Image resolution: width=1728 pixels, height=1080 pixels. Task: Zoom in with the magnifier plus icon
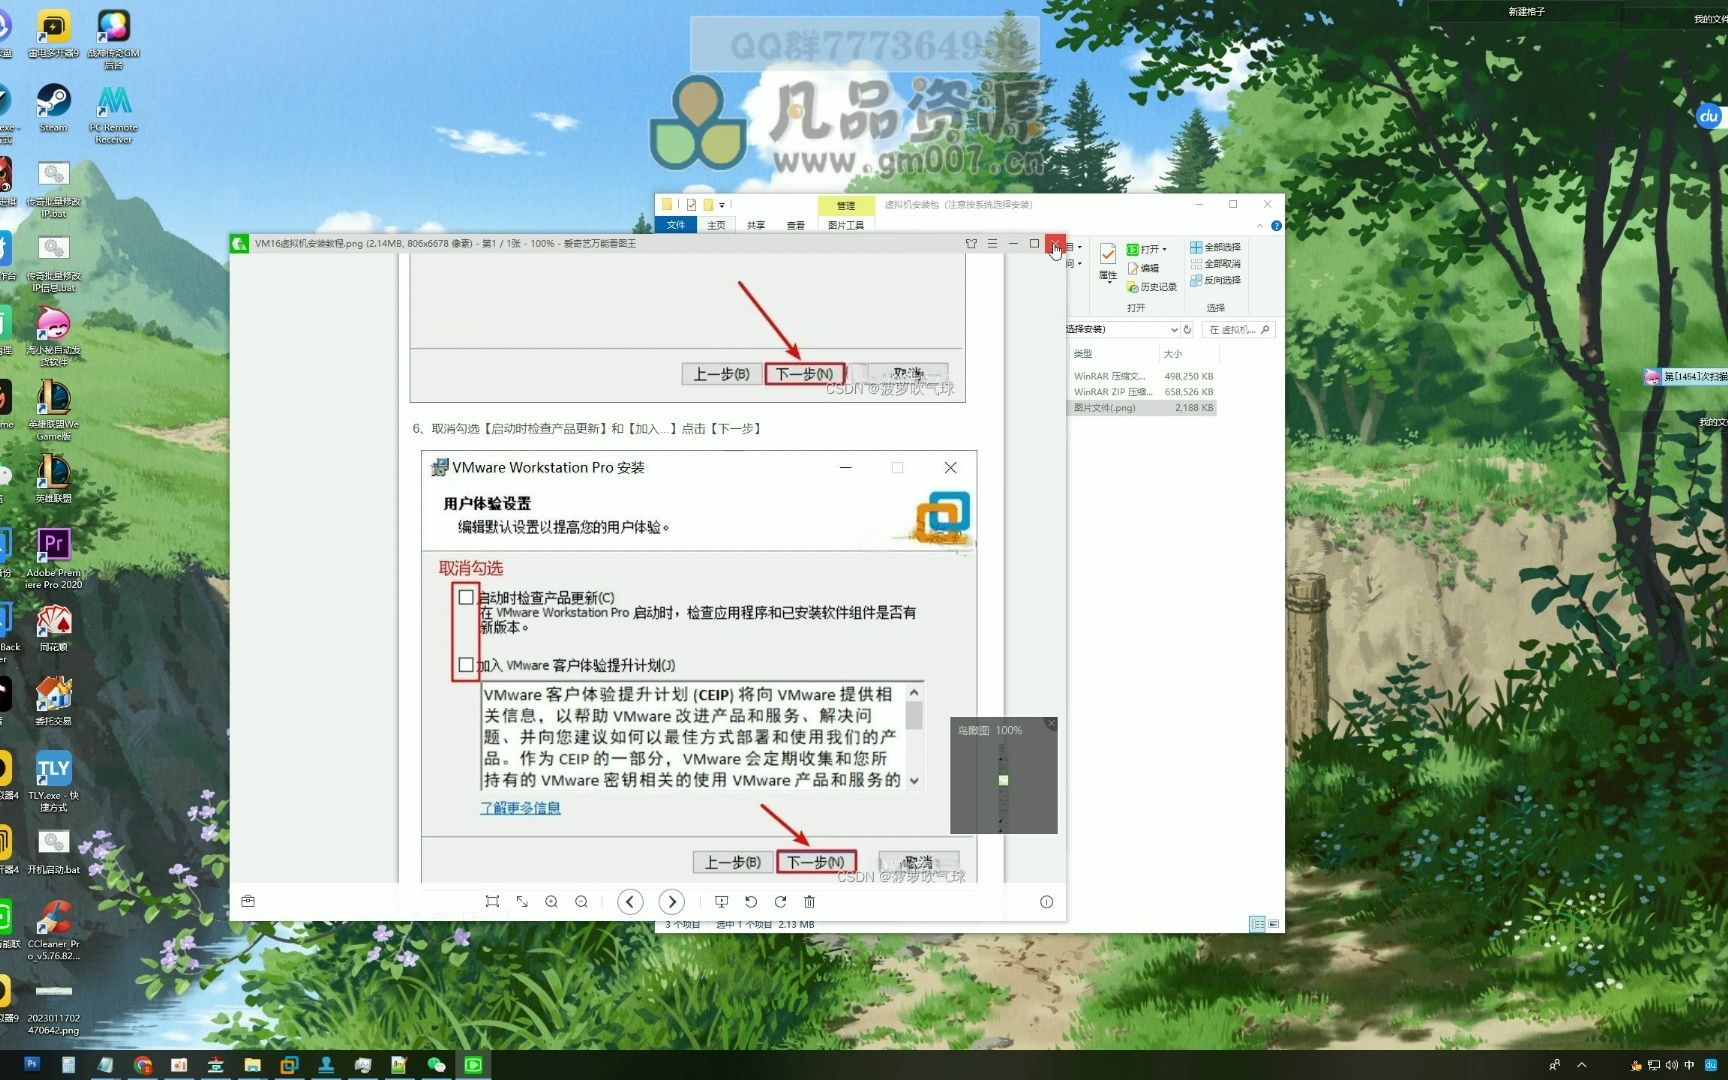pos(551,901)
